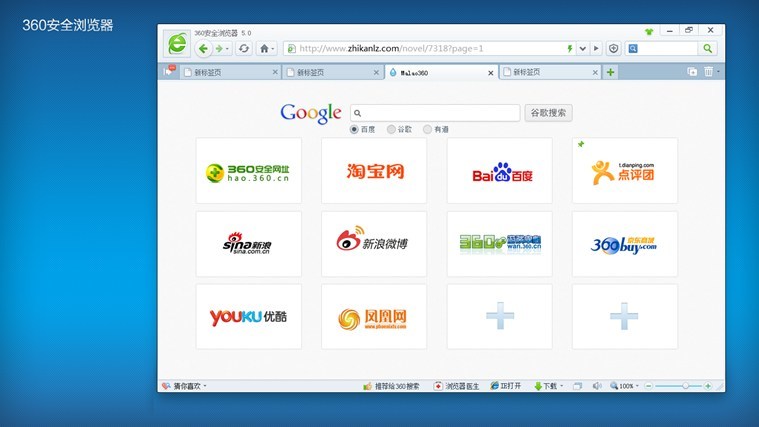This screenshot has height=427, width=759.
Task: Open the home page via house icon
Action: [264, 48]
